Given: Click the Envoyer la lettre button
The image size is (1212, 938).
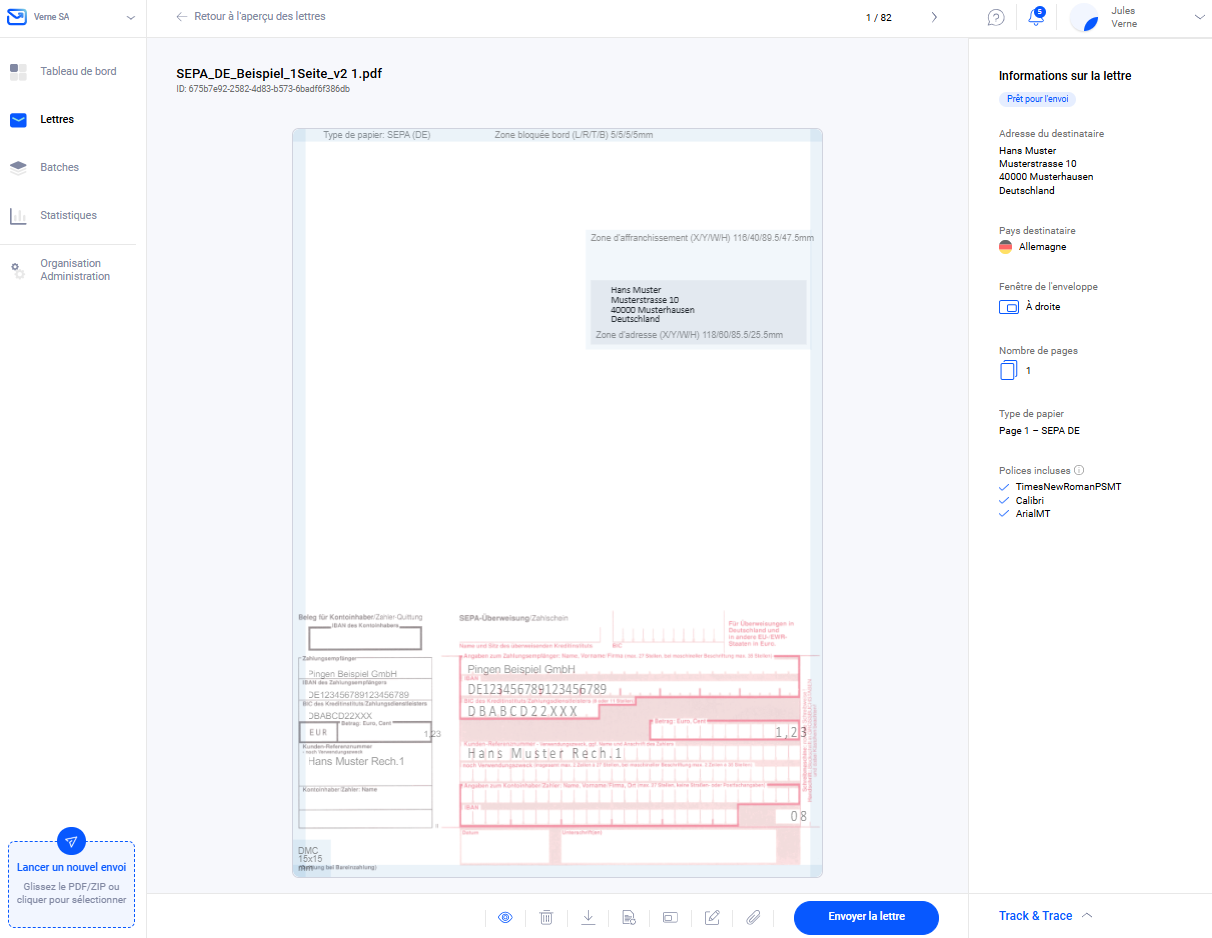Looking at the screenshot, I should [x=866, y=917].
